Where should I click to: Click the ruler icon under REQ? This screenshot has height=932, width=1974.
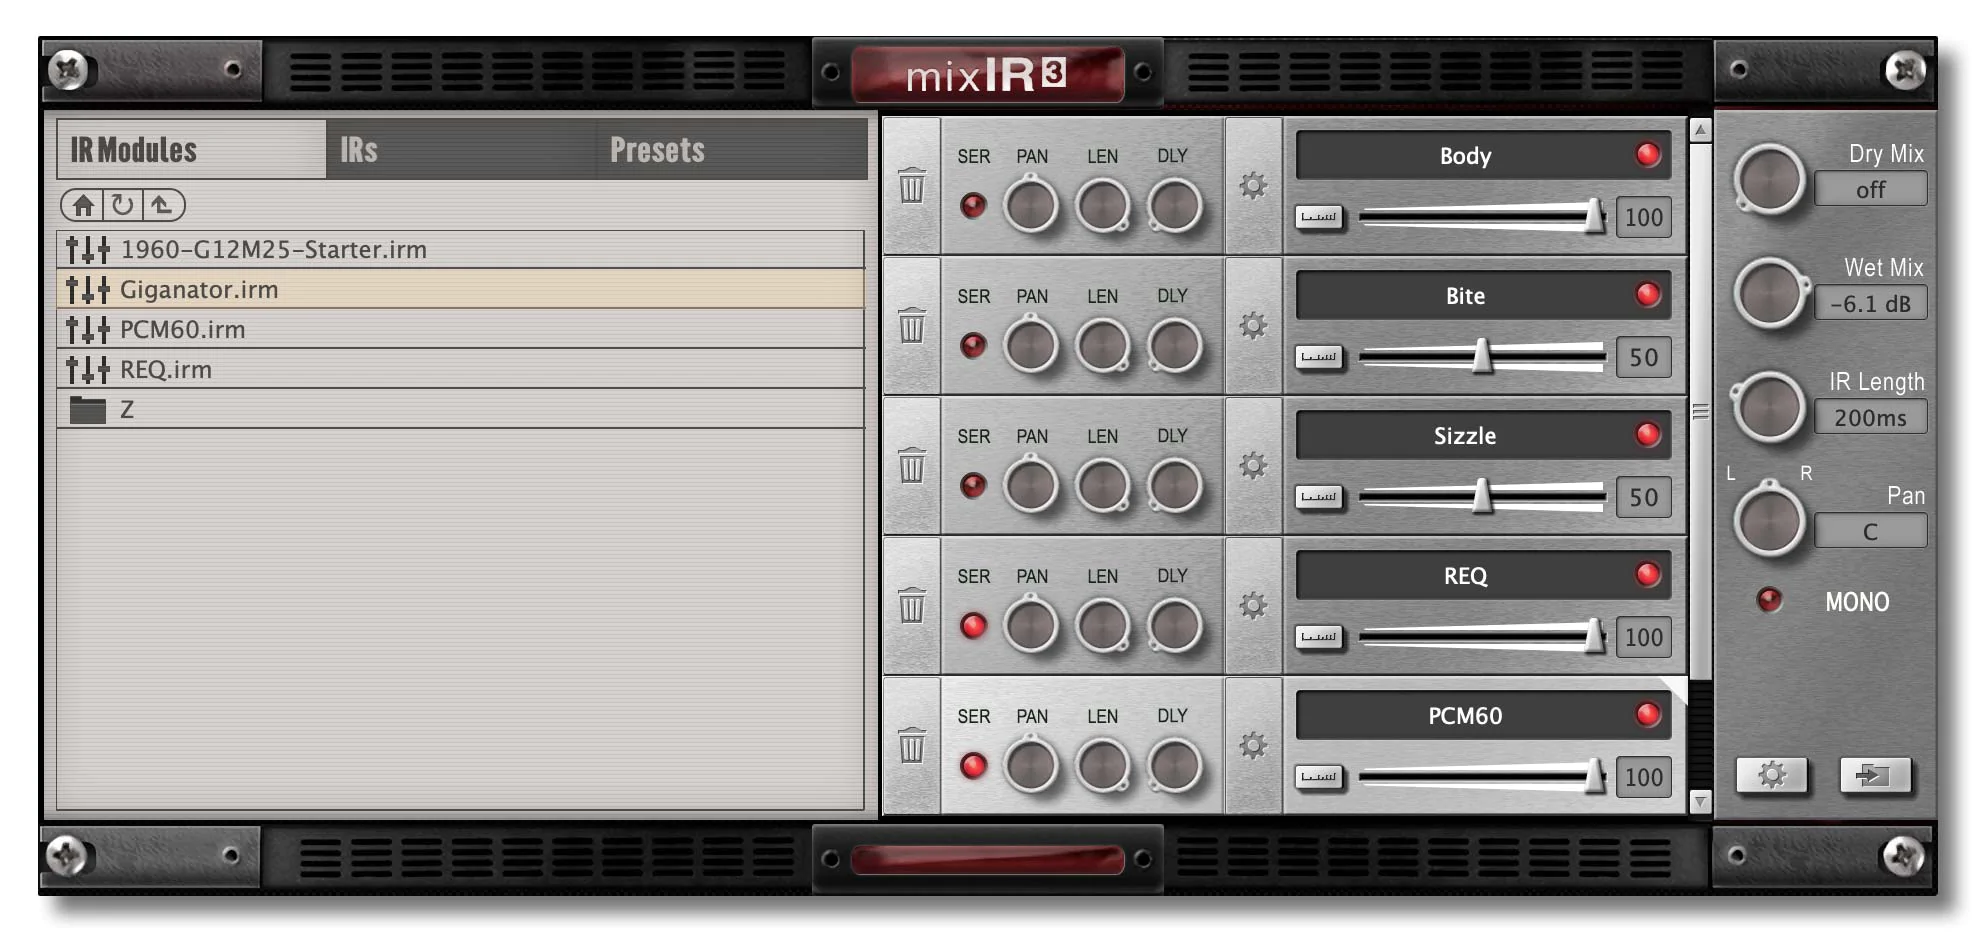point(1319,637)
